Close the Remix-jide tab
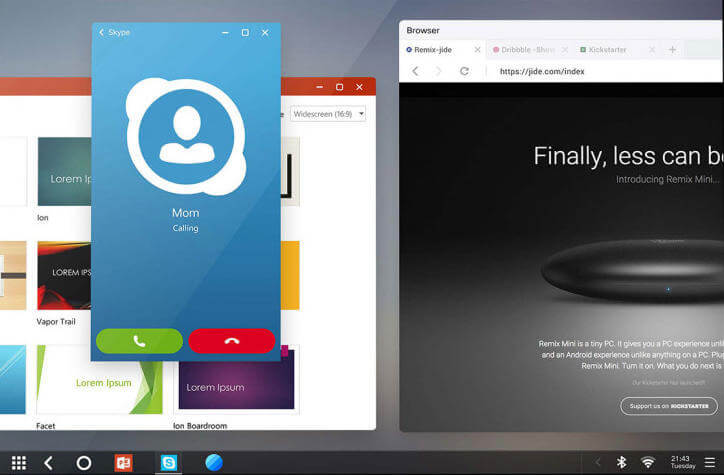 pos(477,49)
